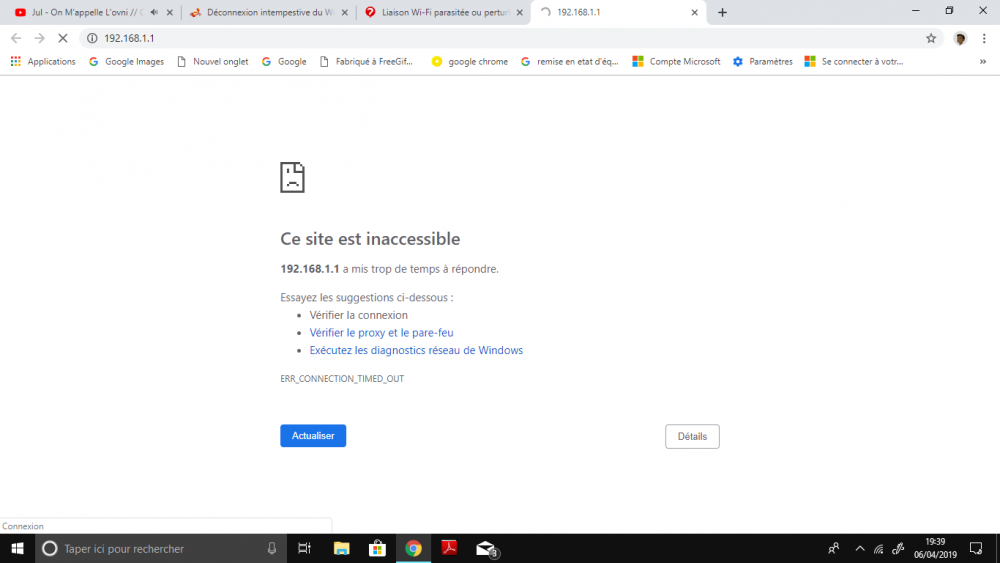Open Nouvel onglet bookmark
This screenshot has width=1000, height=563.
(212, 62)
